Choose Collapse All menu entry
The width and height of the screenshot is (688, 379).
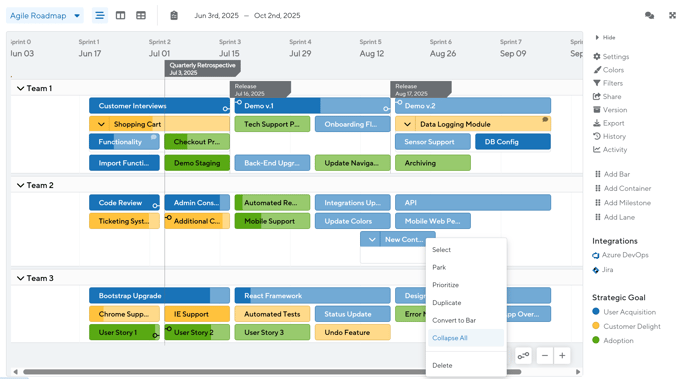pos(466,338)
